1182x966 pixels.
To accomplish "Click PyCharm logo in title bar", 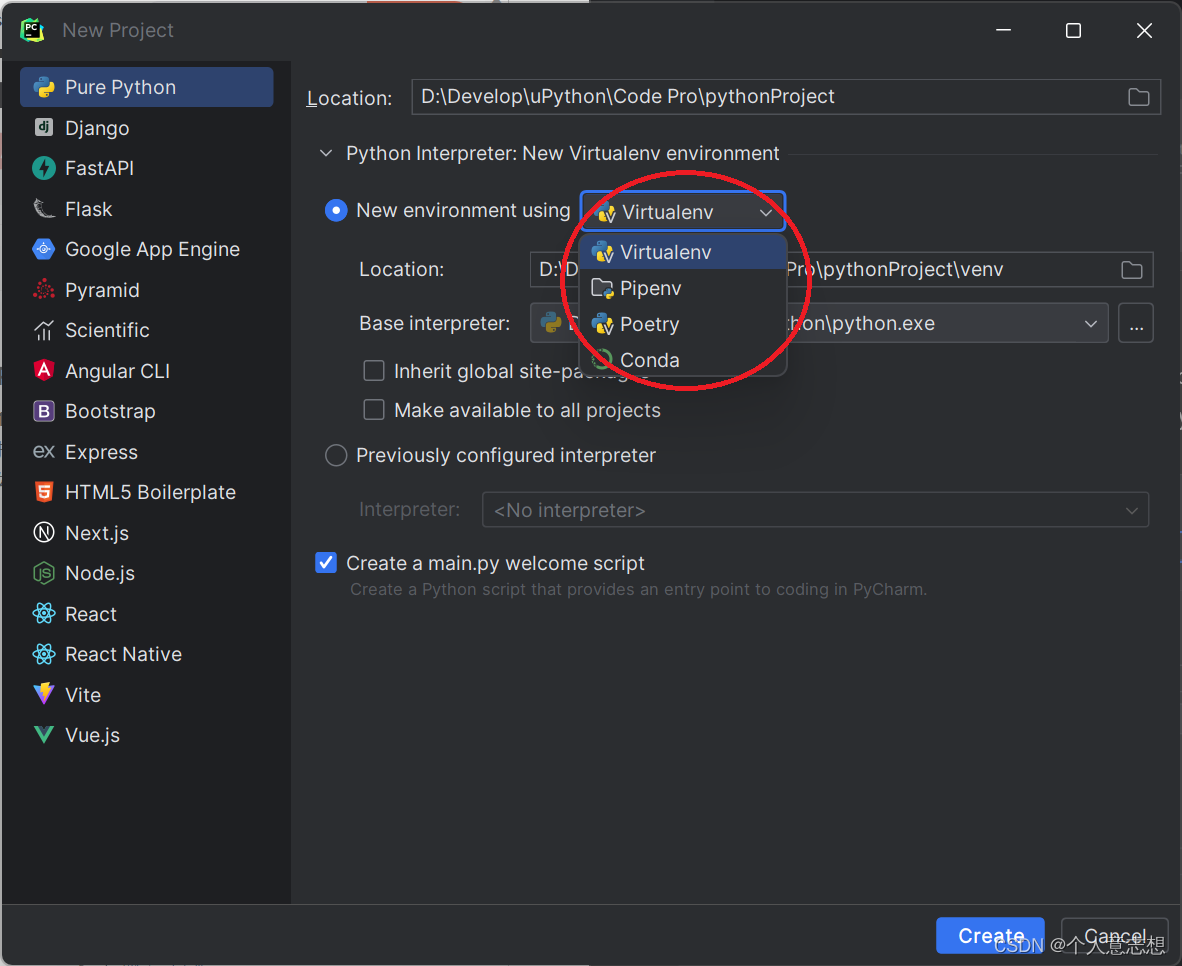I will coord(32,30).
